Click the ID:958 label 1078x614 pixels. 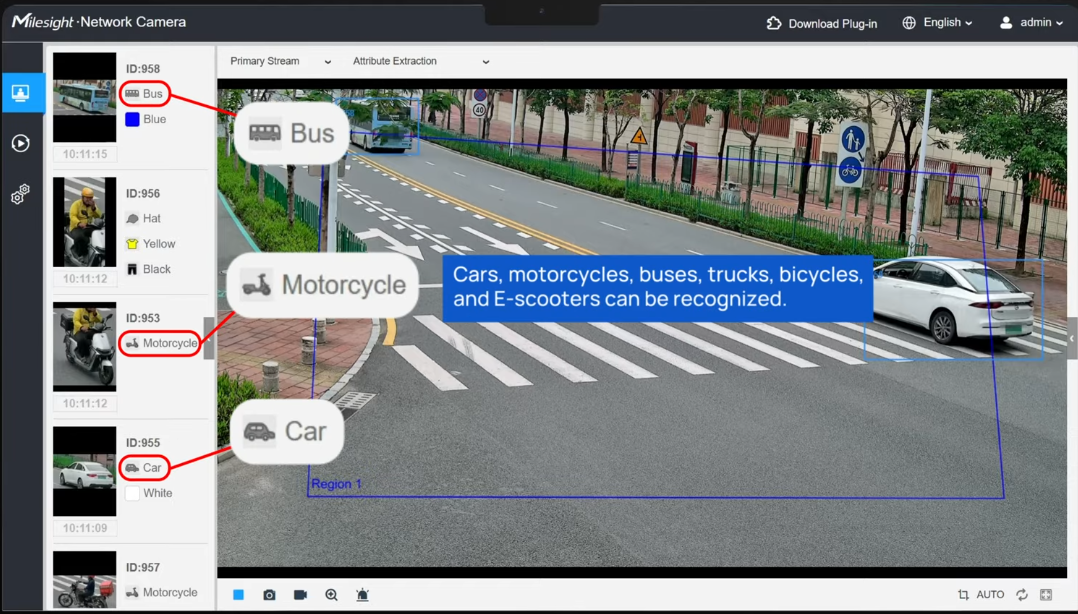coord(142,69)
